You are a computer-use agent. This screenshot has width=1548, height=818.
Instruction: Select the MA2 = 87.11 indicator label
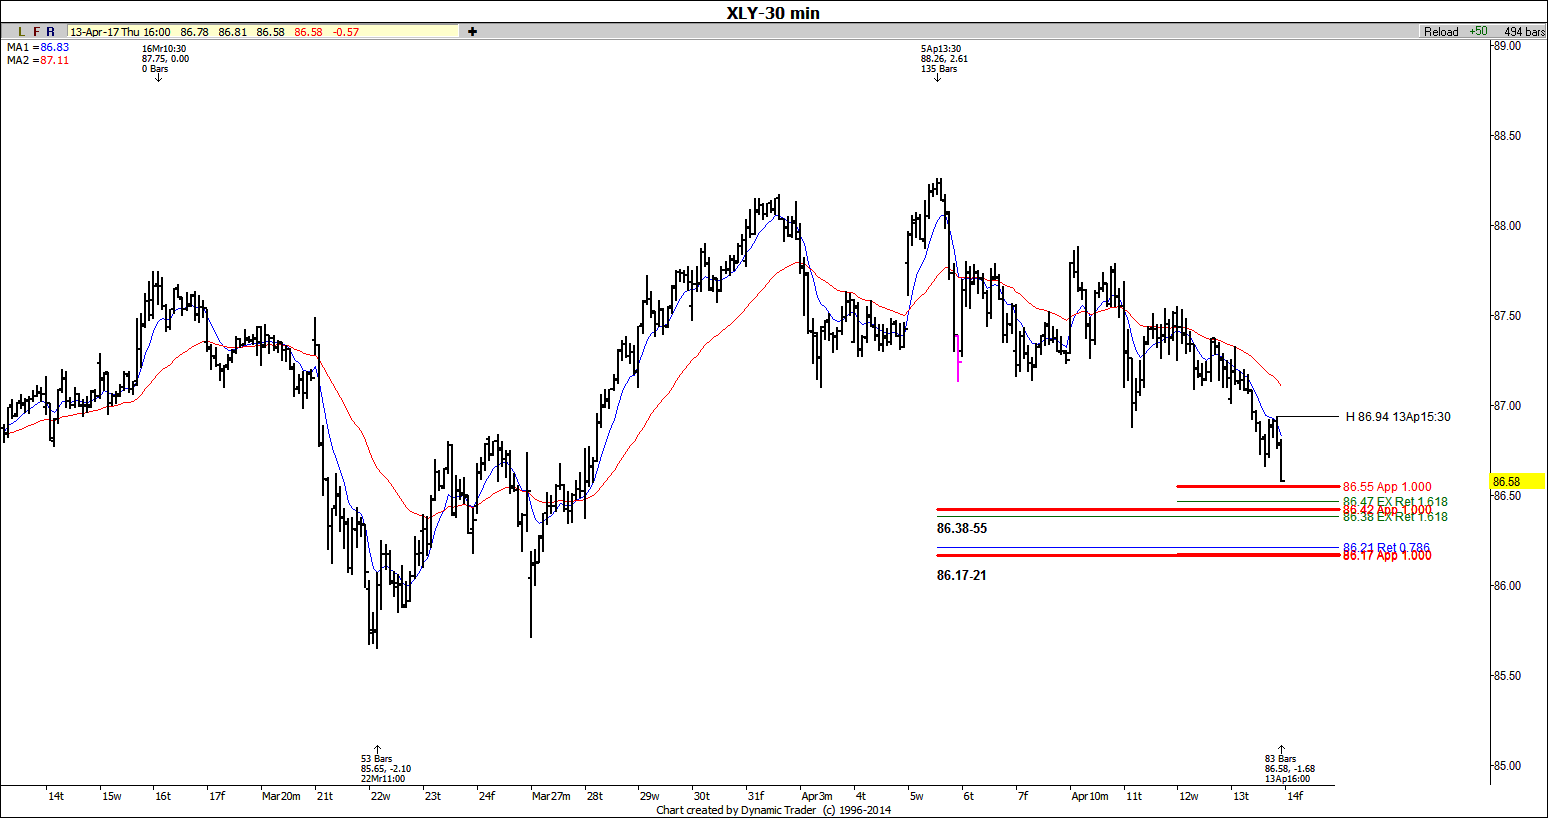click(38, 60)
